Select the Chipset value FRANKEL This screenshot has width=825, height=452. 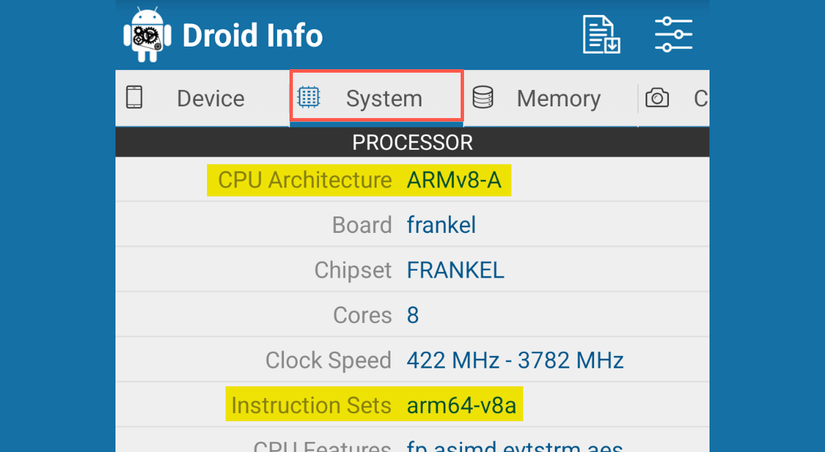pos(455,270)
